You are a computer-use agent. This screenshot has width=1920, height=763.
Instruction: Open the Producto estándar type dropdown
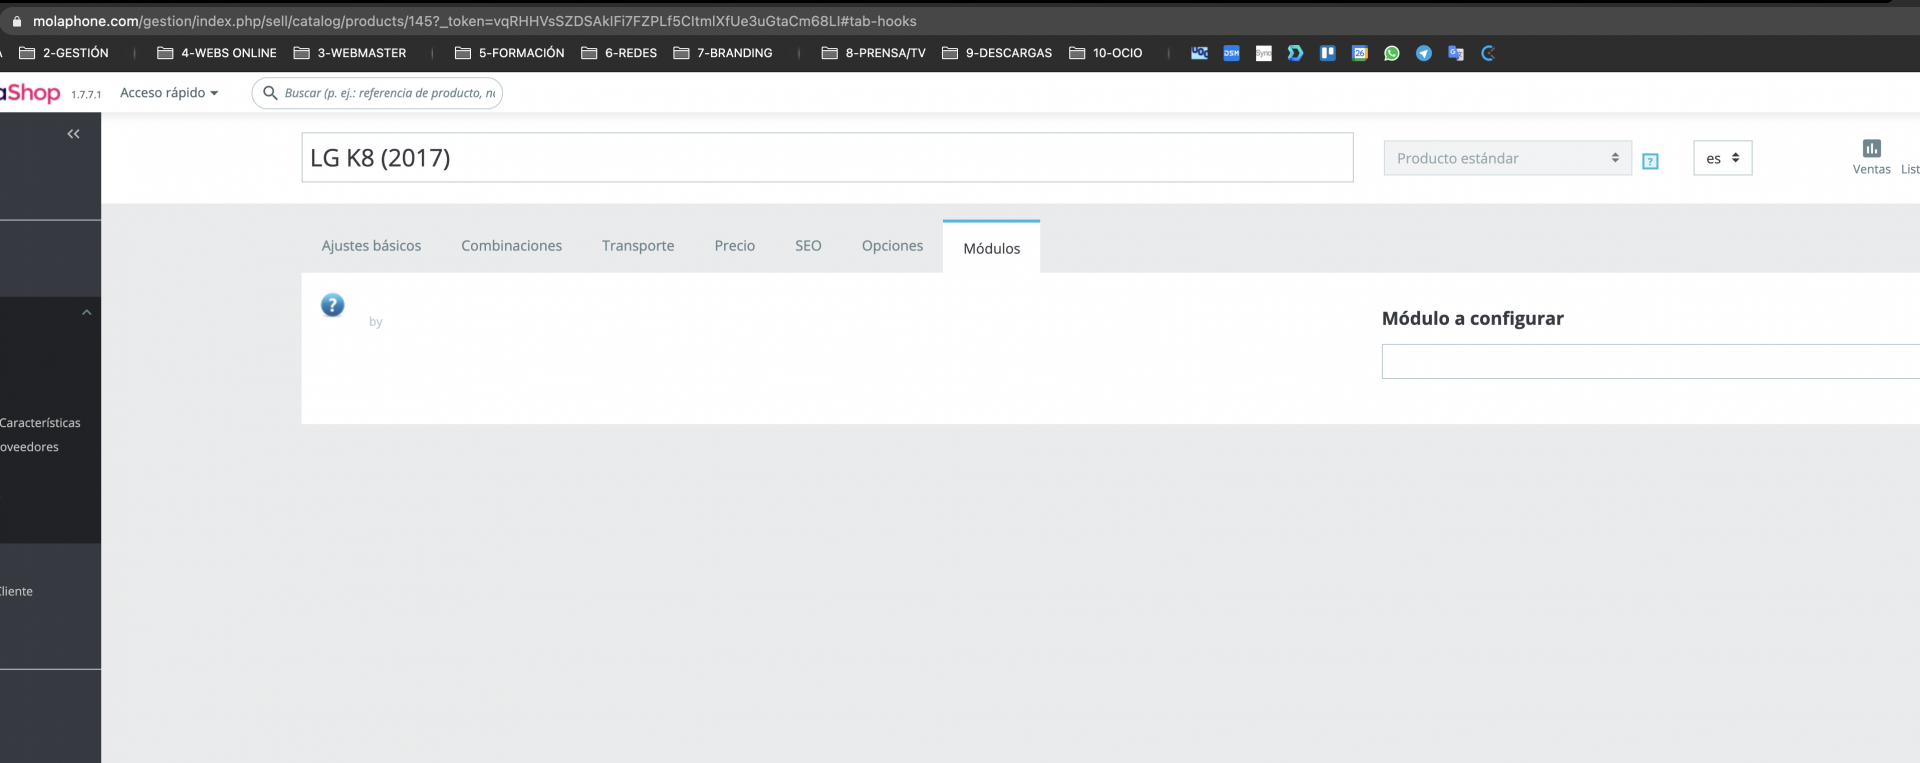click(x=1507, y=158)
